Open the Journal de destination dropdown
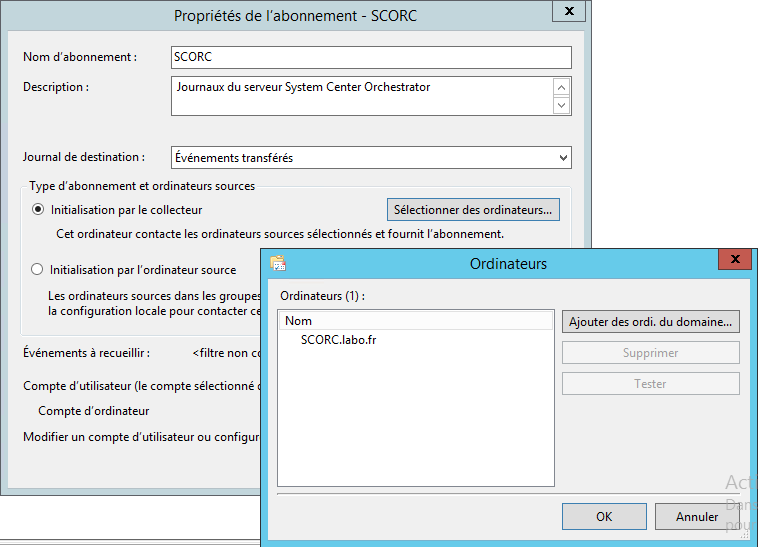The width and height of the screenshot is (758, 547). point(371,158)
